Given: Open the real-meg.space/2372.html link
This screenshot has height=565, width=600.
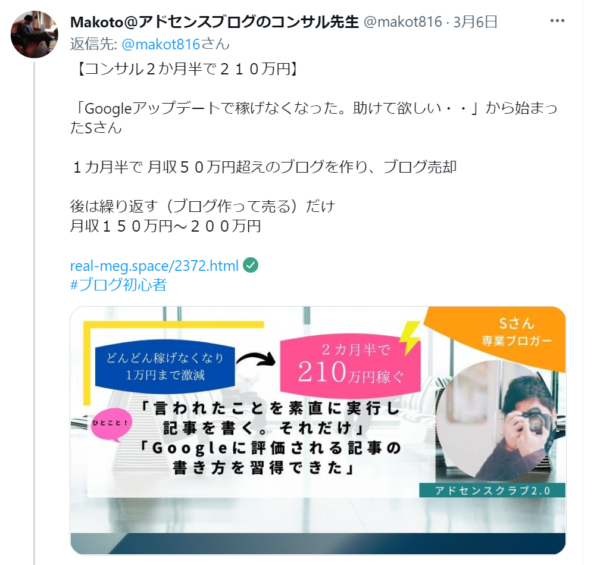Looking at the screenshot, I should (x=154, y=265).
